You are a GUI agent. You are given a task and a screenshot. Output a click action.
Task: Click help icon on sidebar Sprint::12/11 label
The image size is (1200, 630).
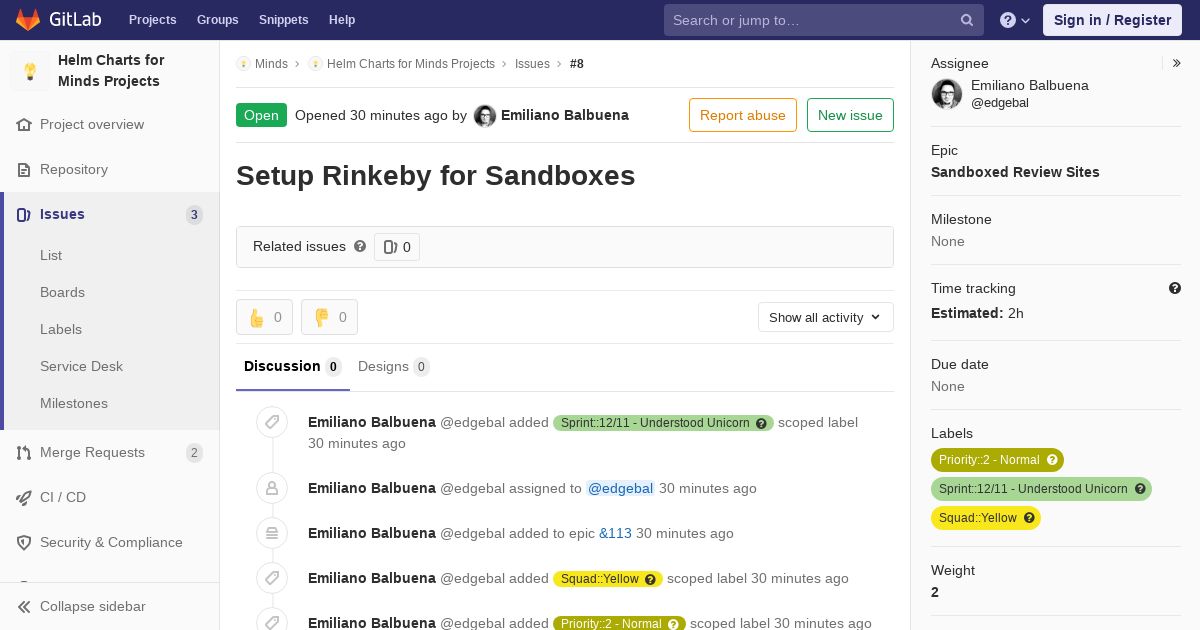1140,489
